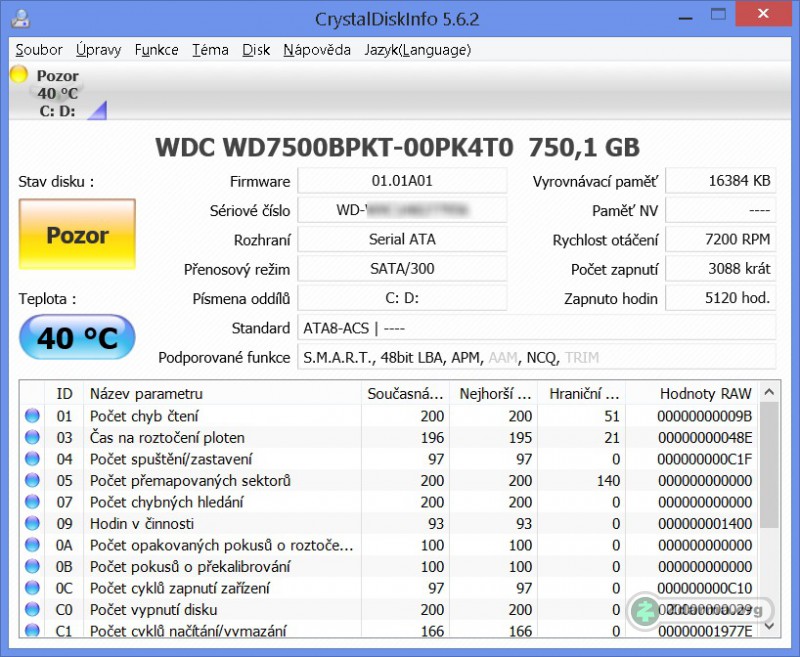This screenshot has height=657, width=800.
Task: Click the Písmena oddílů field showing C: D:
Action: point(402,298)
